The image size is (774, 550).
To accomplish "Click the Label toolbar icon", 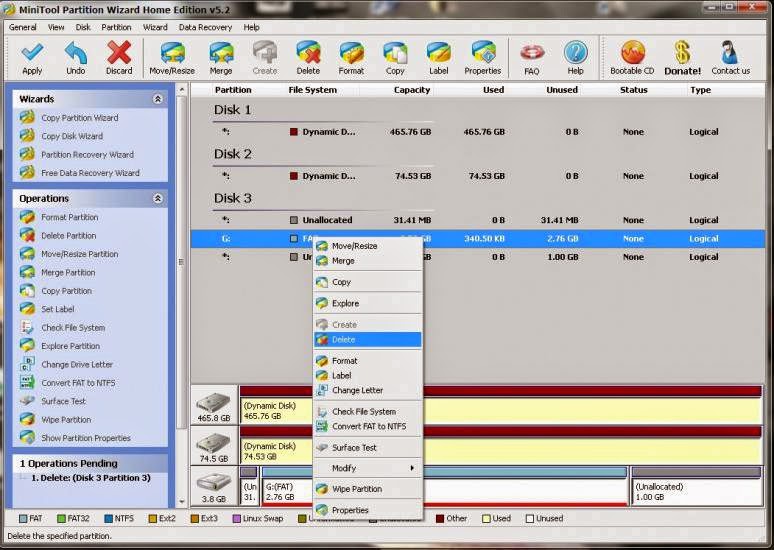I will [438, 53].
